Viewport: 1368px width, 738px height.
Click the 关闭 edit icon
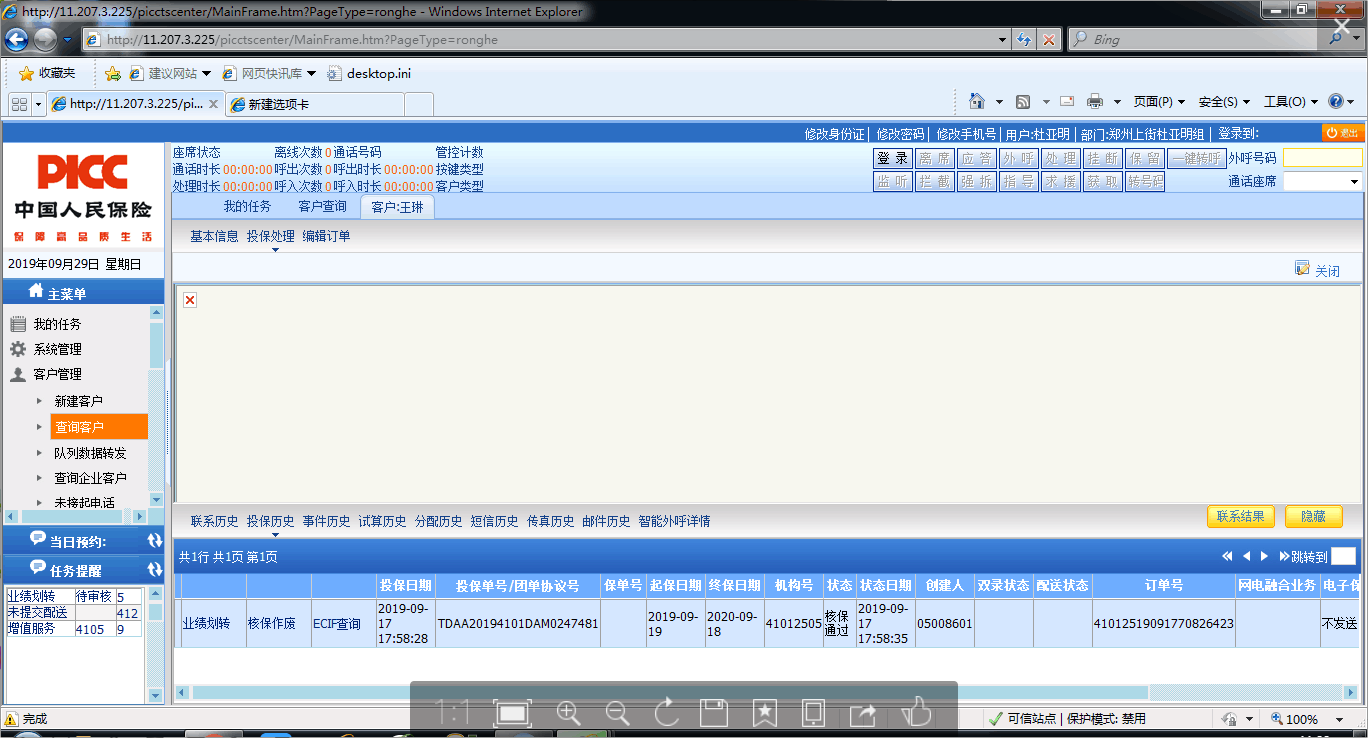[1302, 268]
